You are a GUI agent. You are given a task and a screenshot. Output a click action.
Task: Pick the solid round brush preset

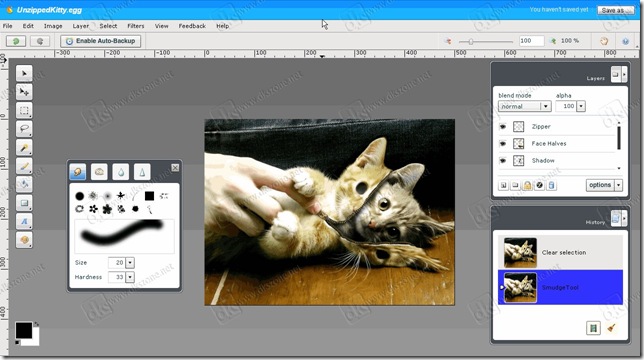point(80,196)
